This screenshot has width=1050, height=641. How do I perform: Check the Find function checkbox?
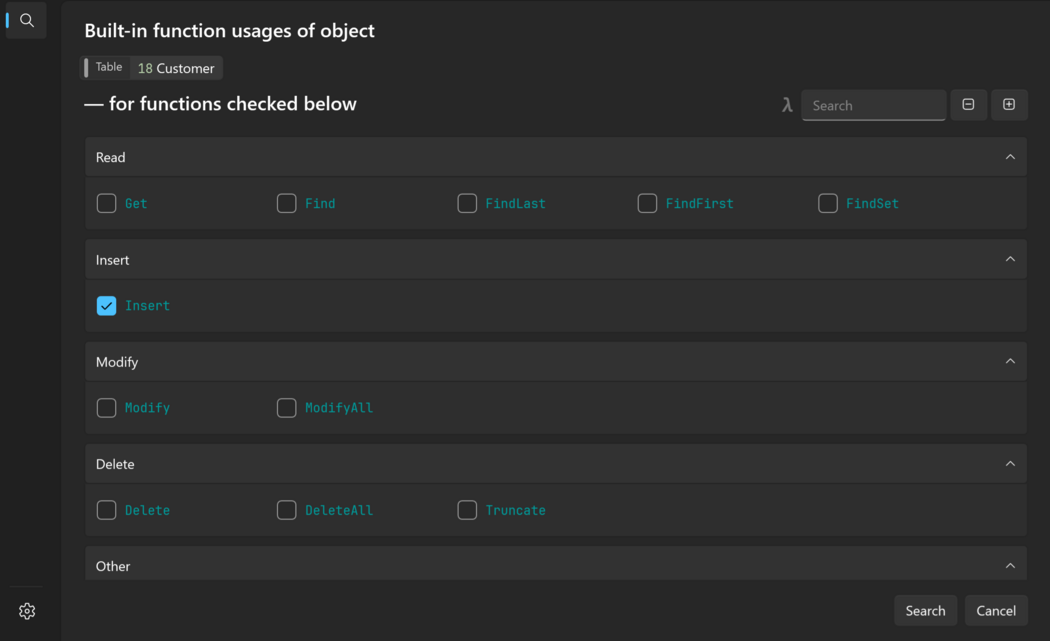(x=287, y=203)
